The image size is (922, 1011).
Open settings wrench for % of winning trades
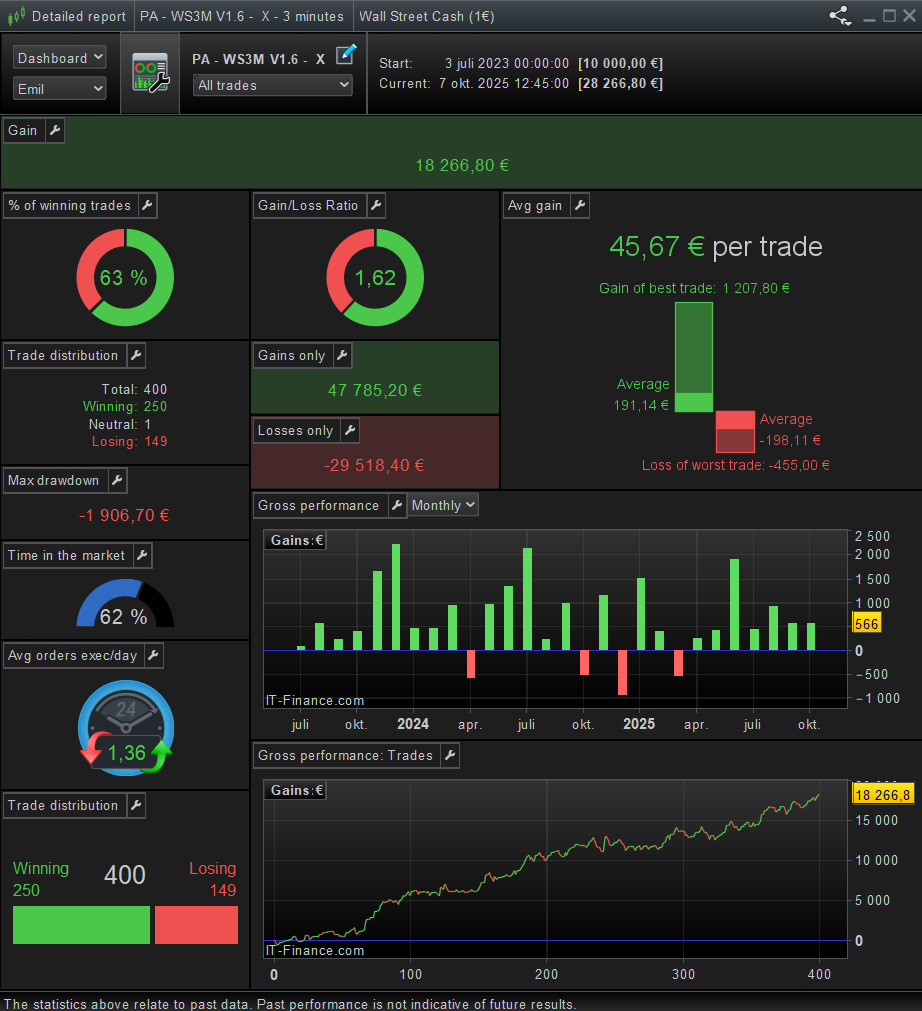coord(146,206)
